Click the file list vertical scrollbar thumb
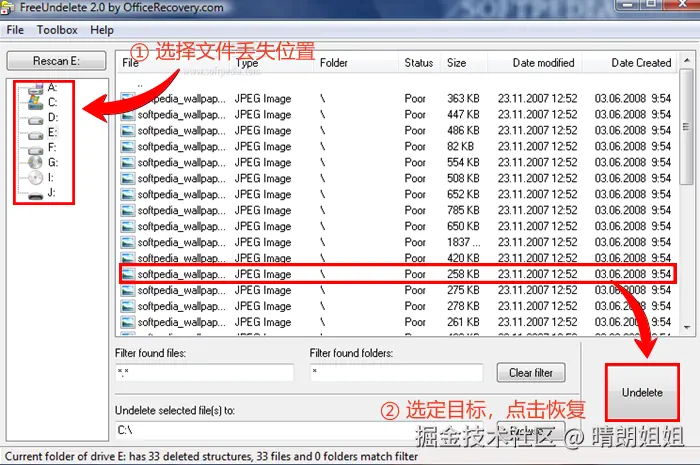This screenshot has height=465, width=700. 686,126
